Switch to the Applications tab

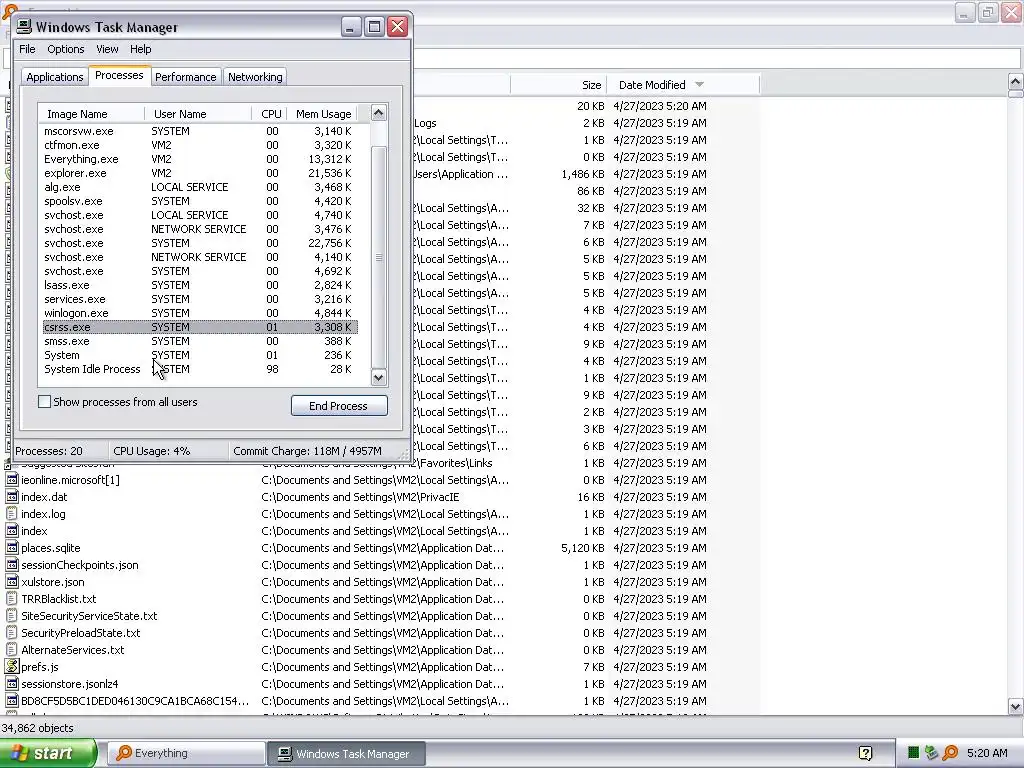pos(55,77)
